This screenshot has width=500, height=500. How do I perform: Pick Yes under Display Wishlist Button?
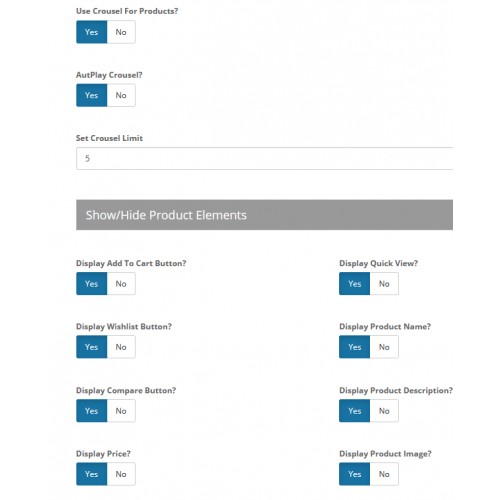(x=92, y=347)
